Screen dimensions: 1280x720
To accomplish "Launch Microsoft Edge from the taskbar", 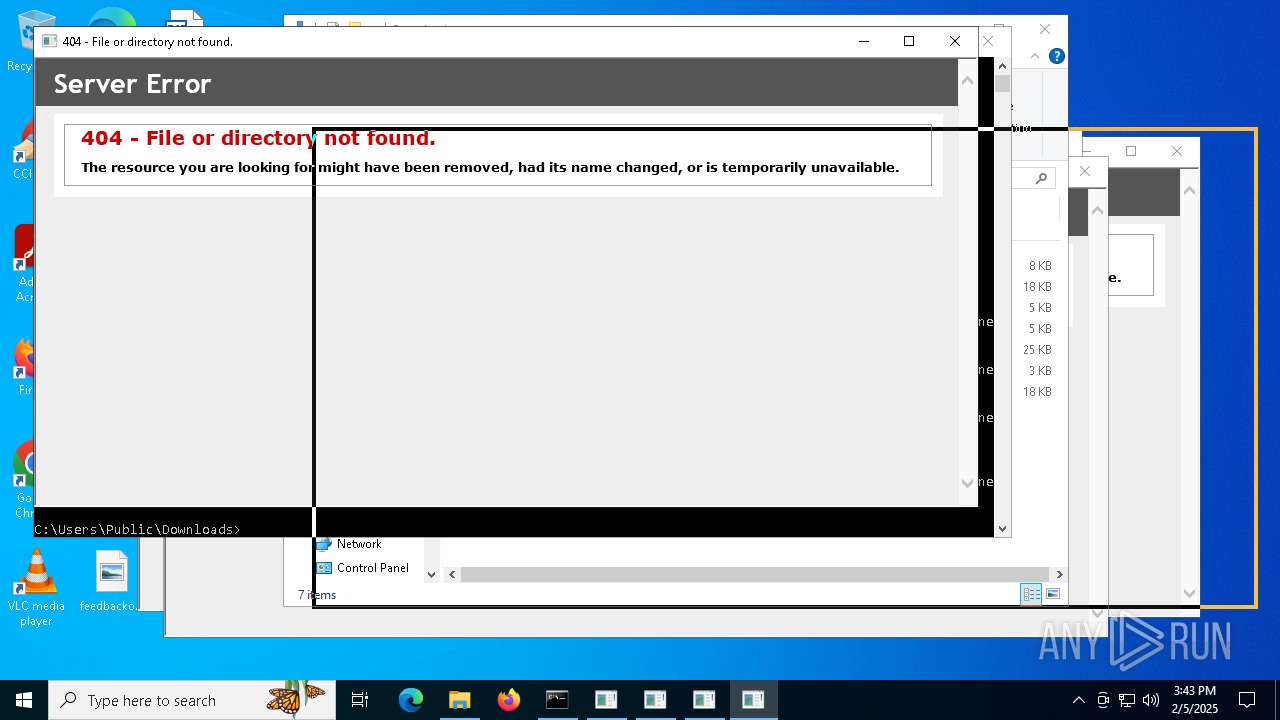I will (411, 700).
